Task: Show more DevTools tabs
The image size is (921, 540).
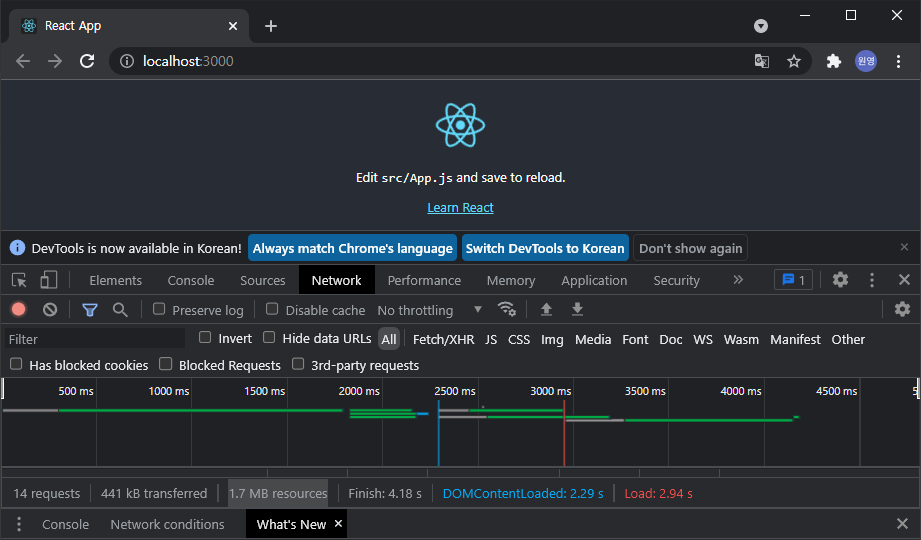Action: [738, 280]
